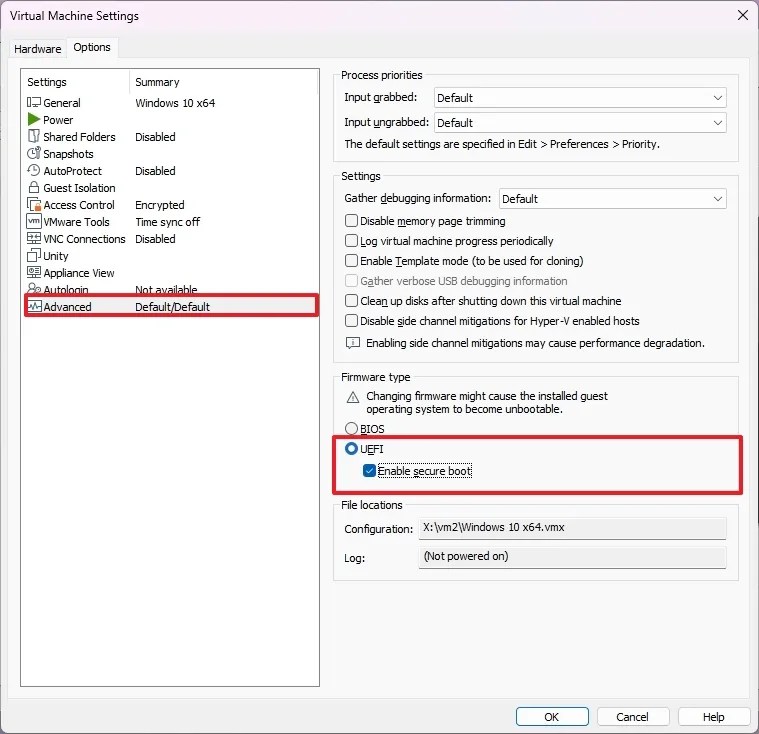Select the Options tab
The height and width of the screenshot is (734, 759).
(92, 47)
